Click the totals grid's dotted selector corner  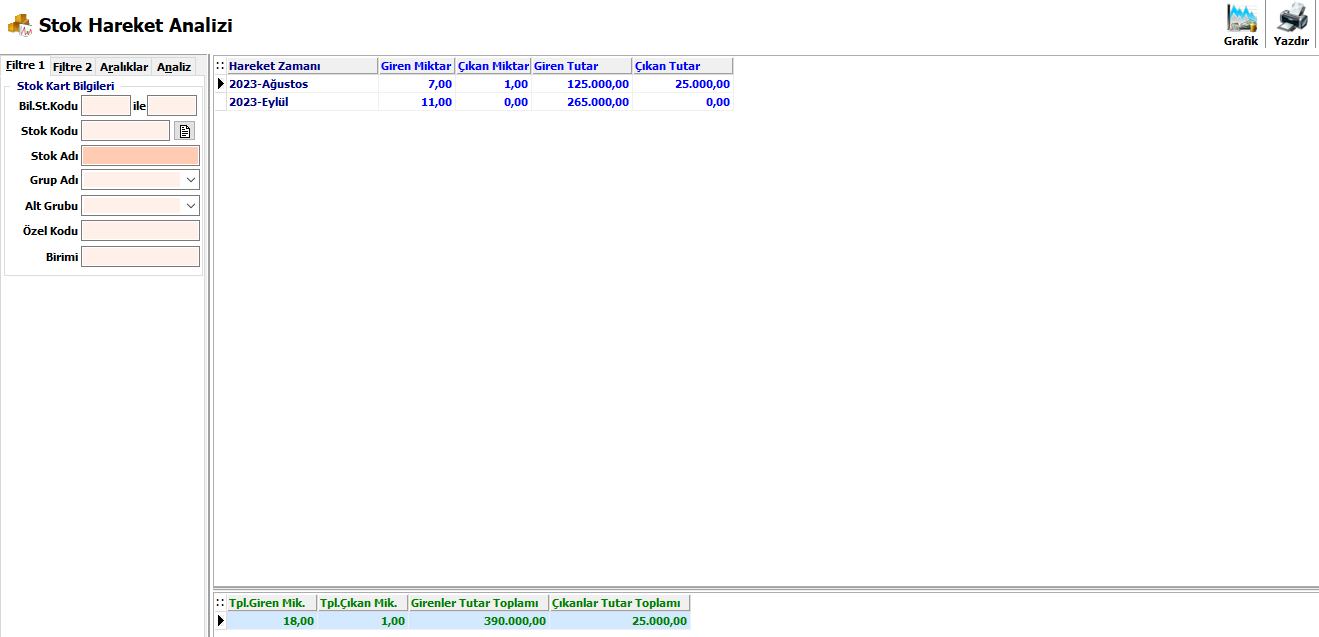point(220,603)
